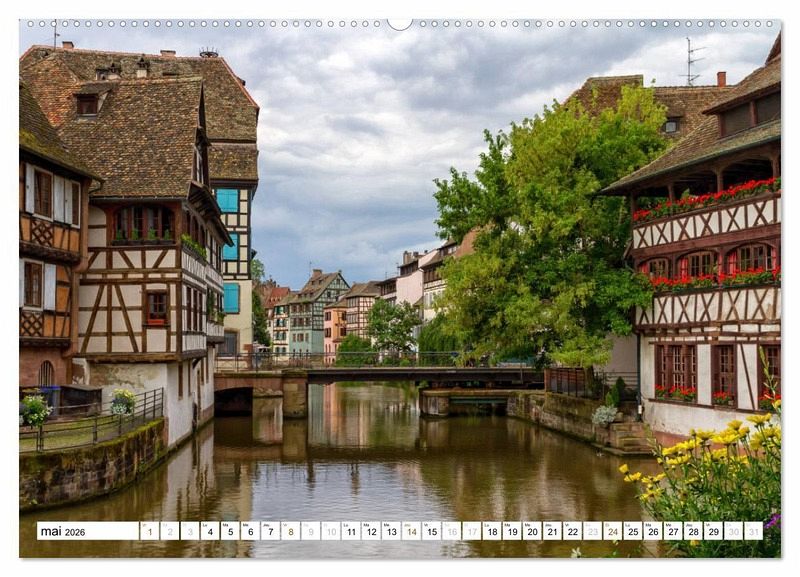
Task: Select day 10 in the calendar strip
Action: [x=331, y=531]
